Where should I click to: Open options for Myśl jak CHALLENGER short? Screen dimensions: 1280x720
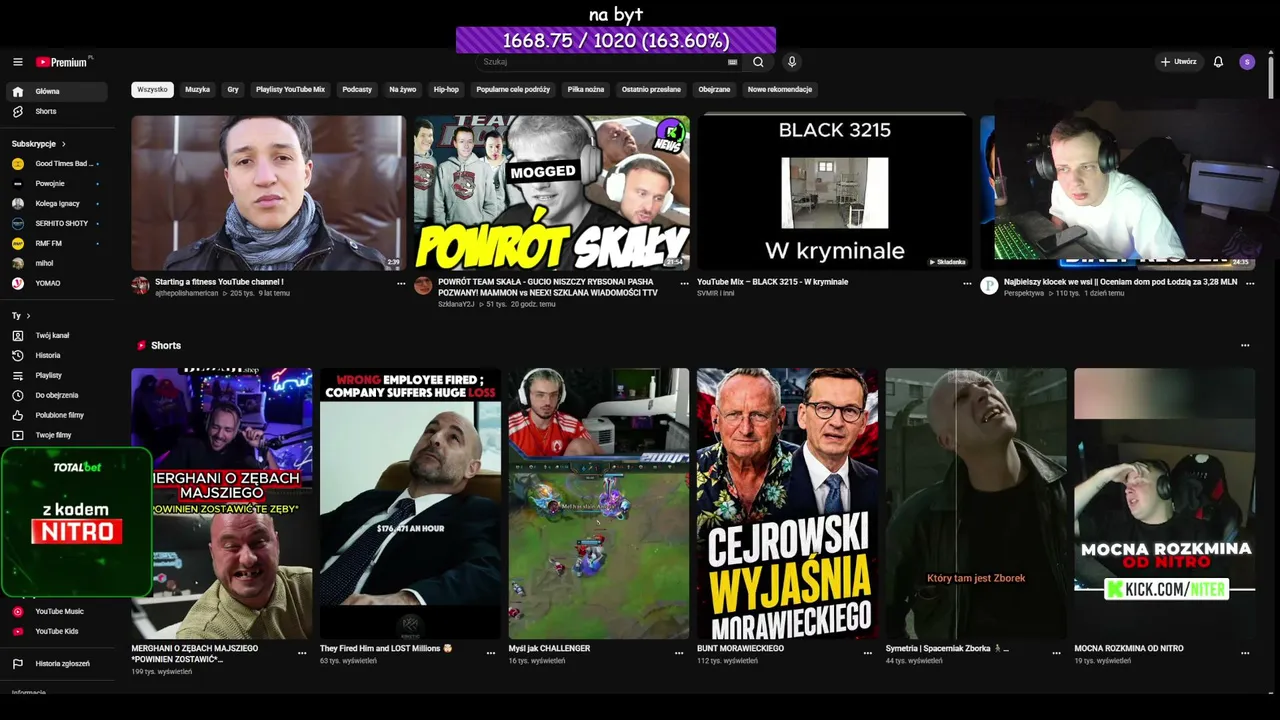click(x=679, y=653)
